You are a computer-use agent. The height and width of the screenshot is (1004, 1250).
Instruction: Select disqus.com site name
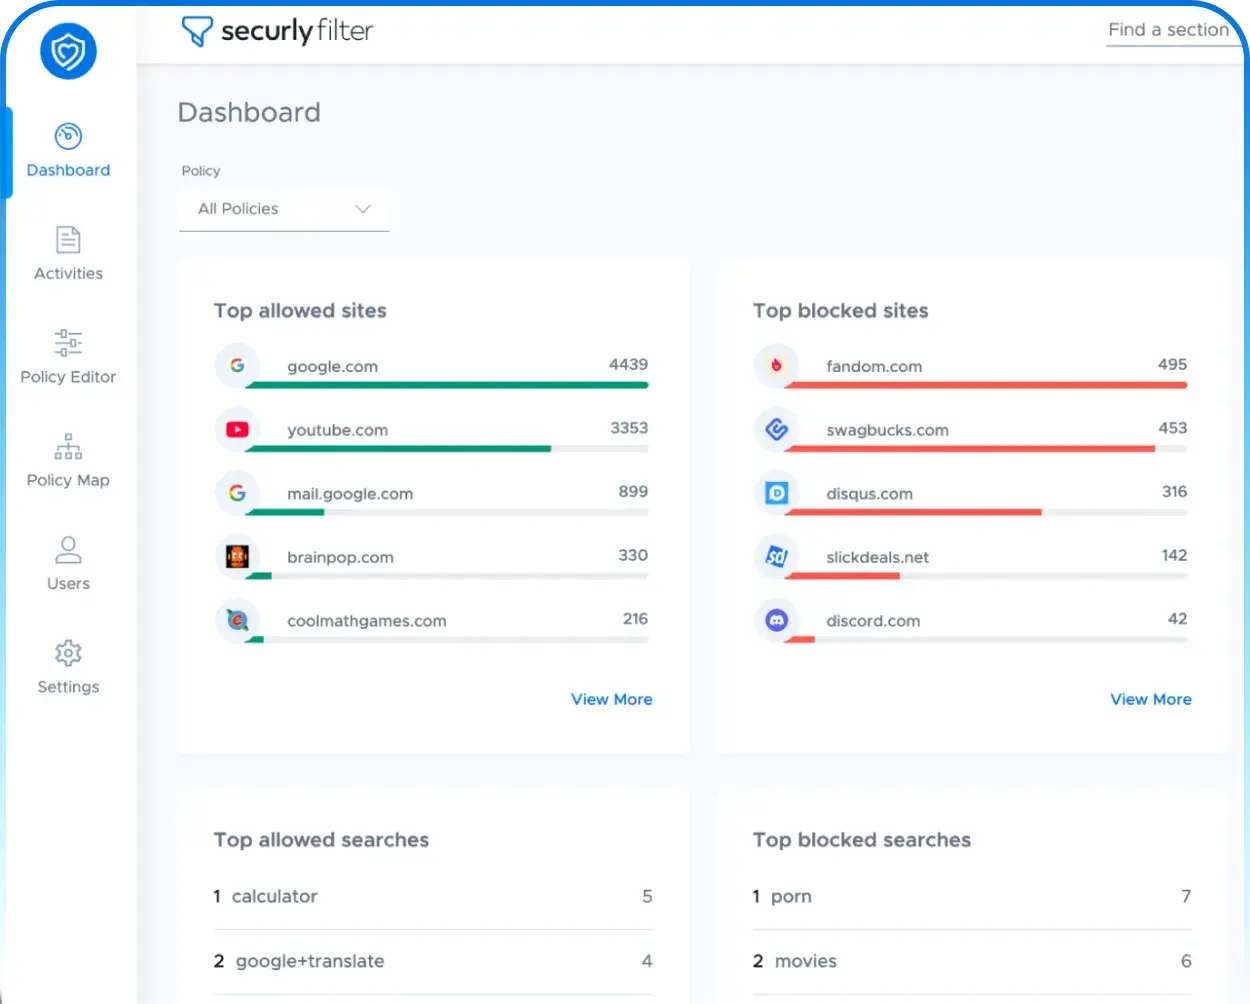(869, 494)
